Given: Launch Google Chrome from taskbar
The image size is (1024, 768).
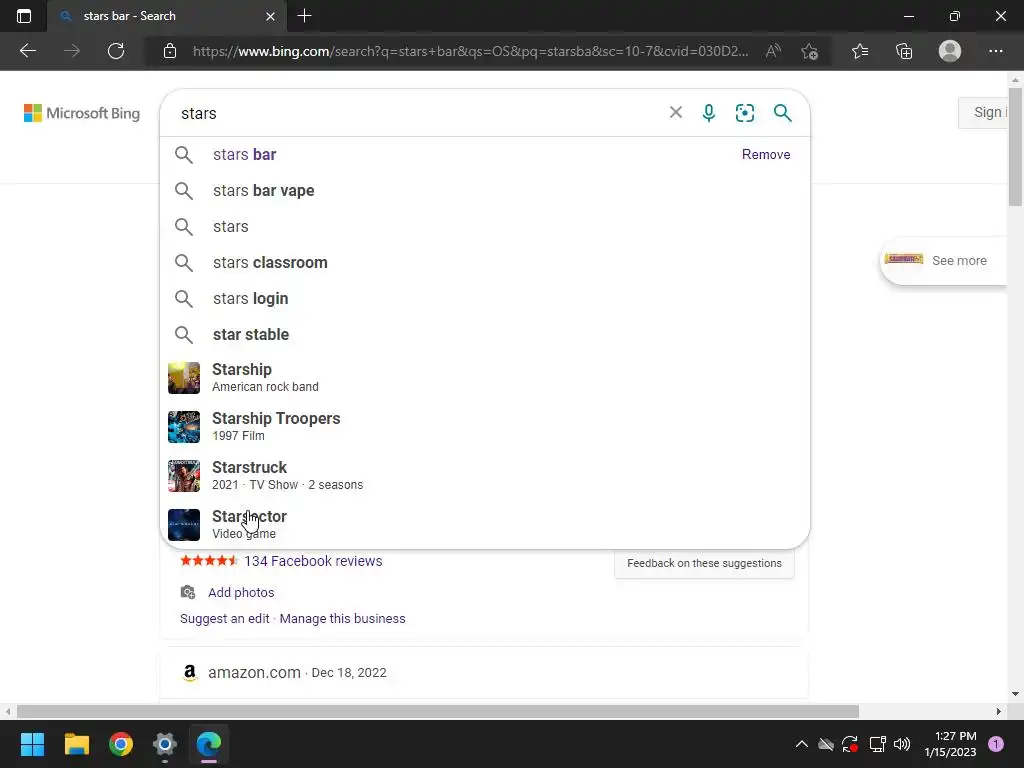Looking at the screenshot, I should (x=121, y=744).
